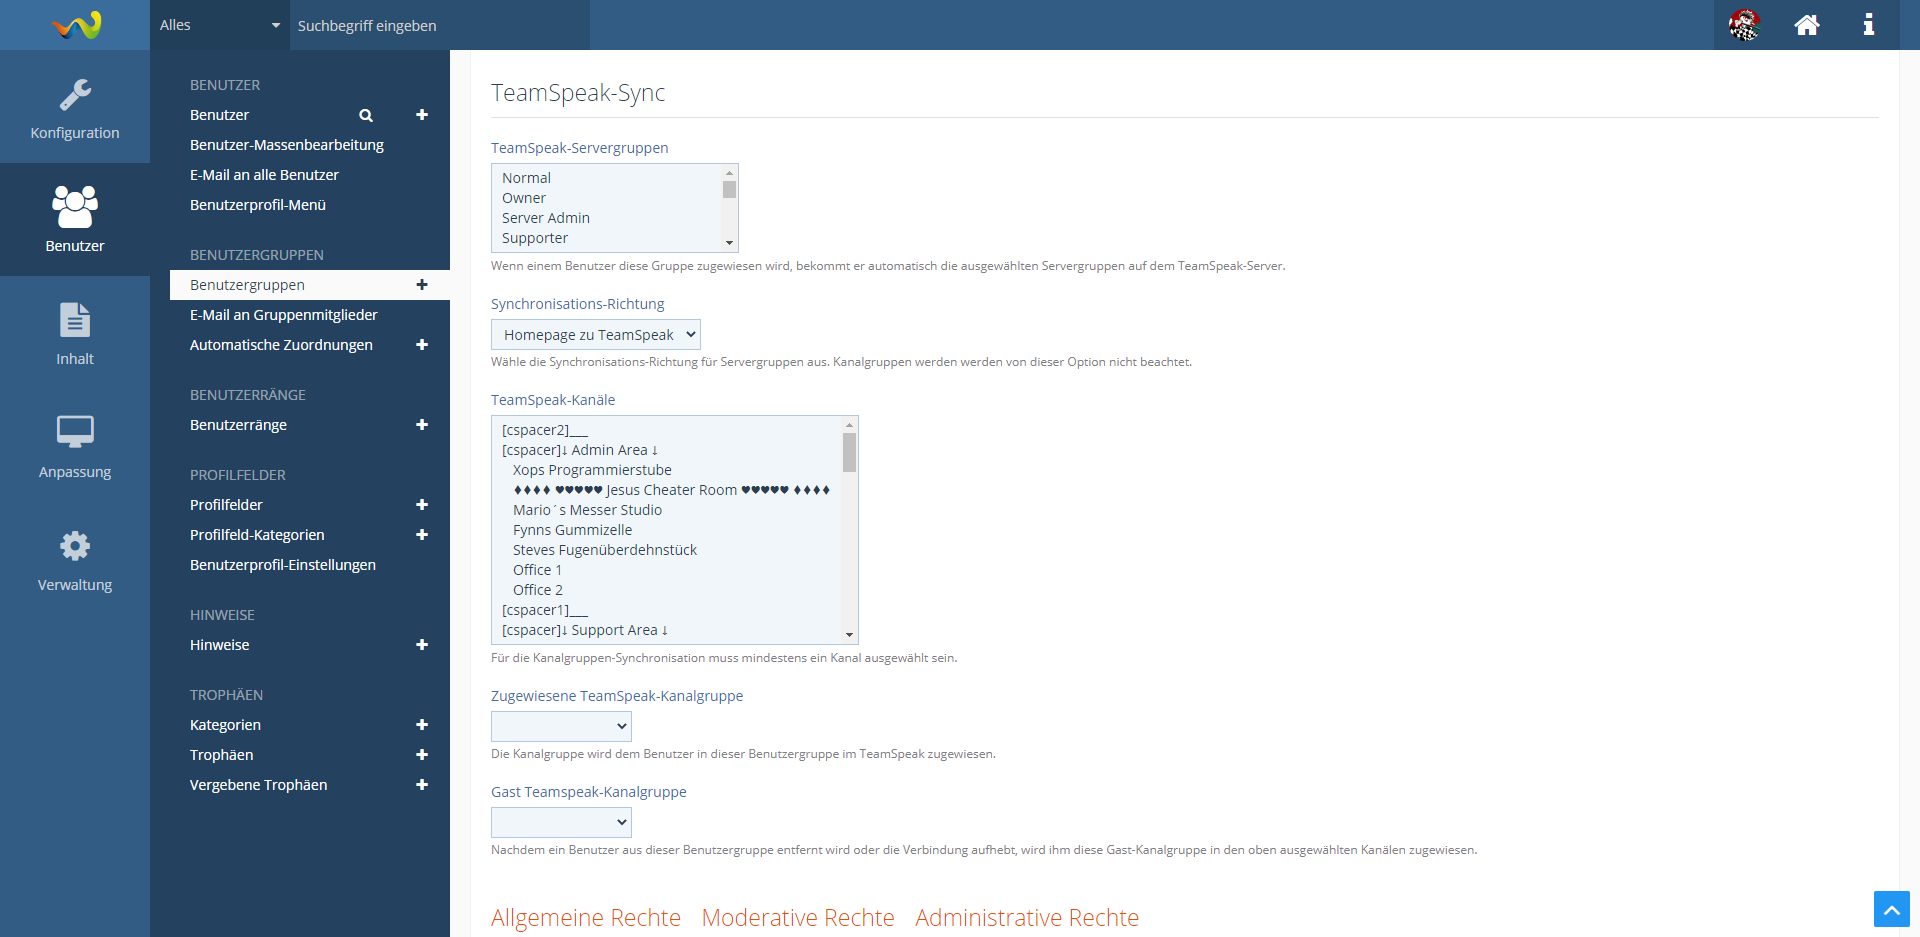The width and height of the screenshot is (1920, 937).
Task: Open the Verwaltung gear section
Action: tap(75, 560)
